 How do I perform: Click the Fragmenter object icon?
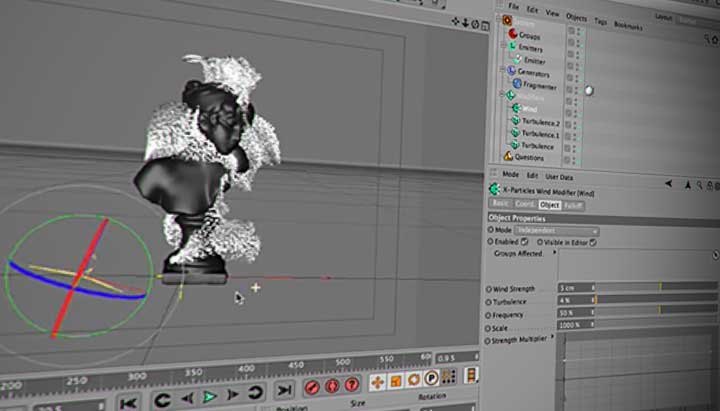517,83
